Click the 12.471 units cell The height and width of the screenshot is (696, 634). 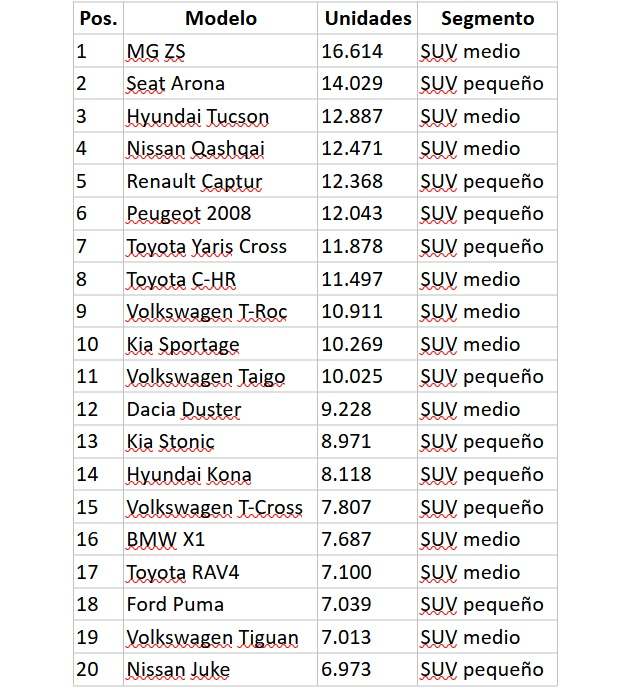click(368, 149)
